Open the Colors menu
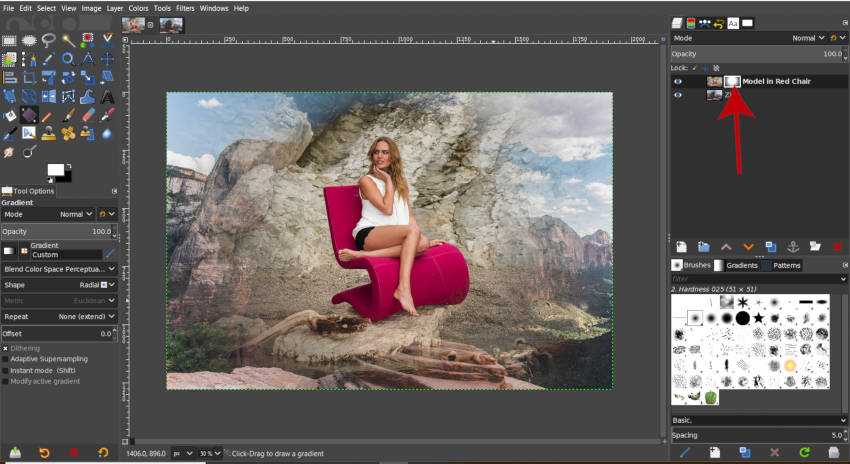The image size is (850, 464). pyautogui.click(x=138, y=8)
